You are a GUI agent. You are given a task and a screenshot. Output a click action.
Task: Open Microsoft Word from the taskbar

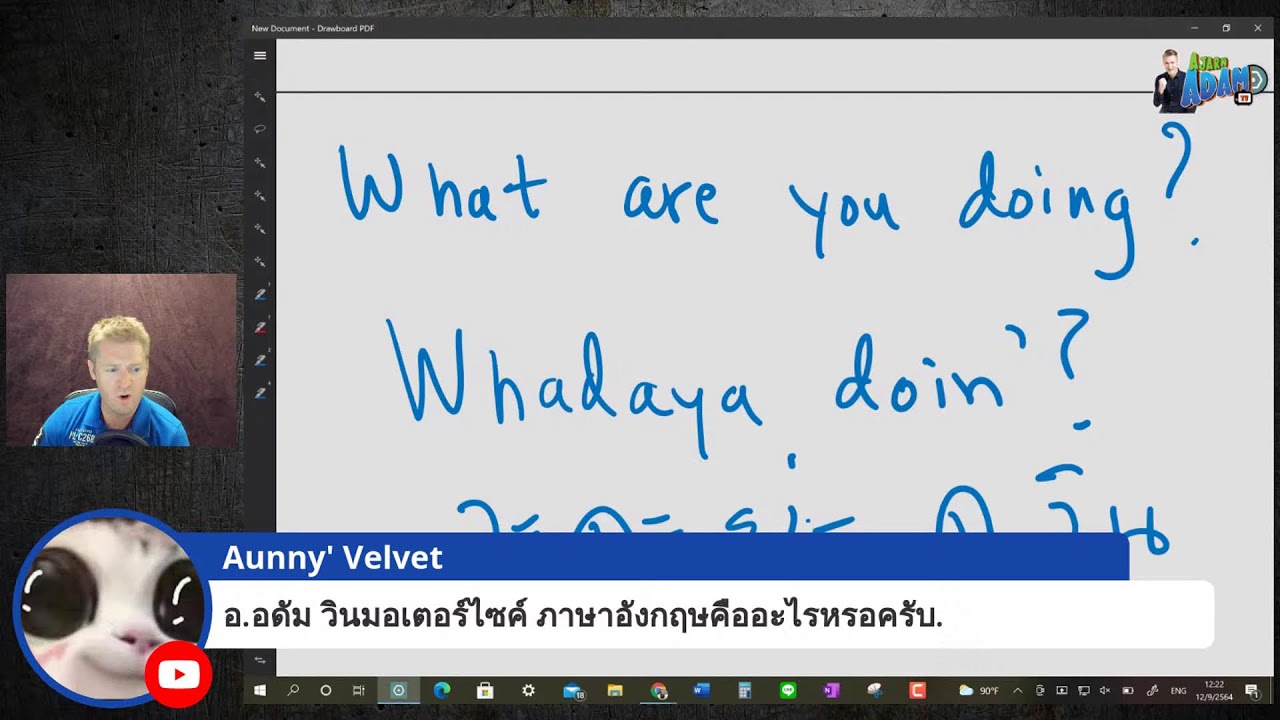(x=701, y=690)
